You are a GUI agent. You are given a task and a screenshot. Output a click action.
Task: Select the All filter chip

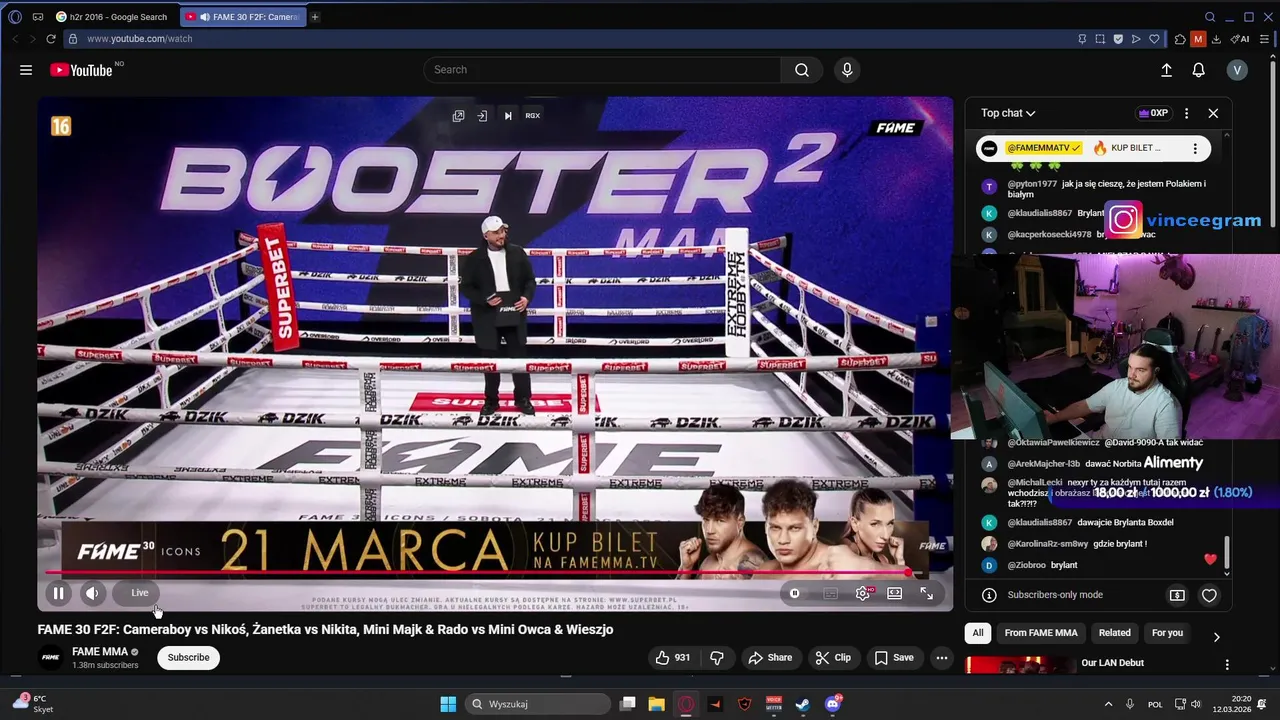(x=978, y=633)
